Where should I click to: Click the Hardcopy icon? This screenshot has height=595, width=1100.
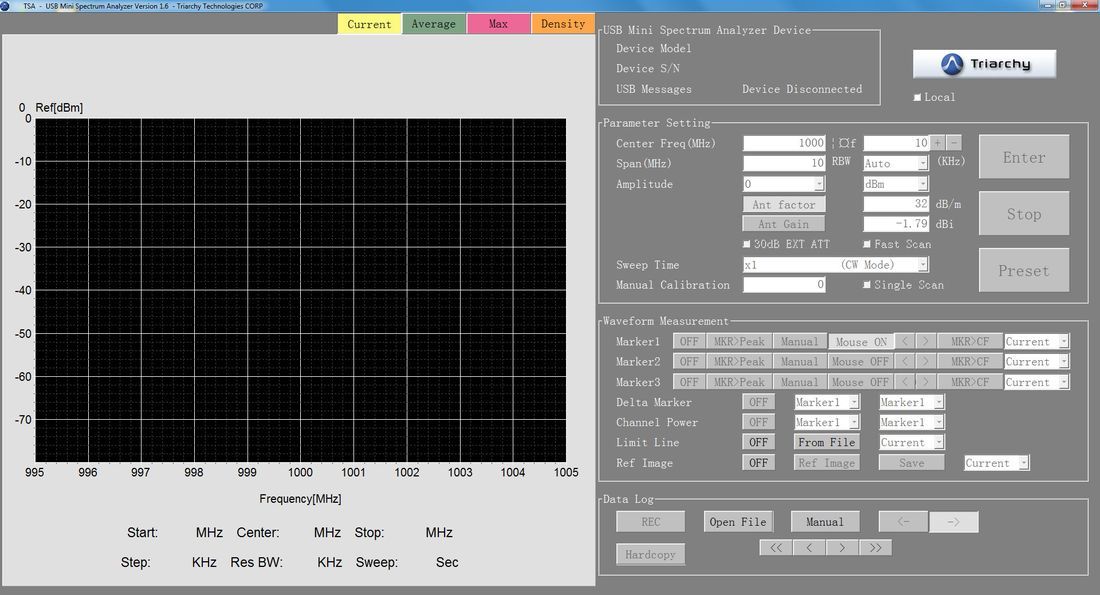pos(650,554)
